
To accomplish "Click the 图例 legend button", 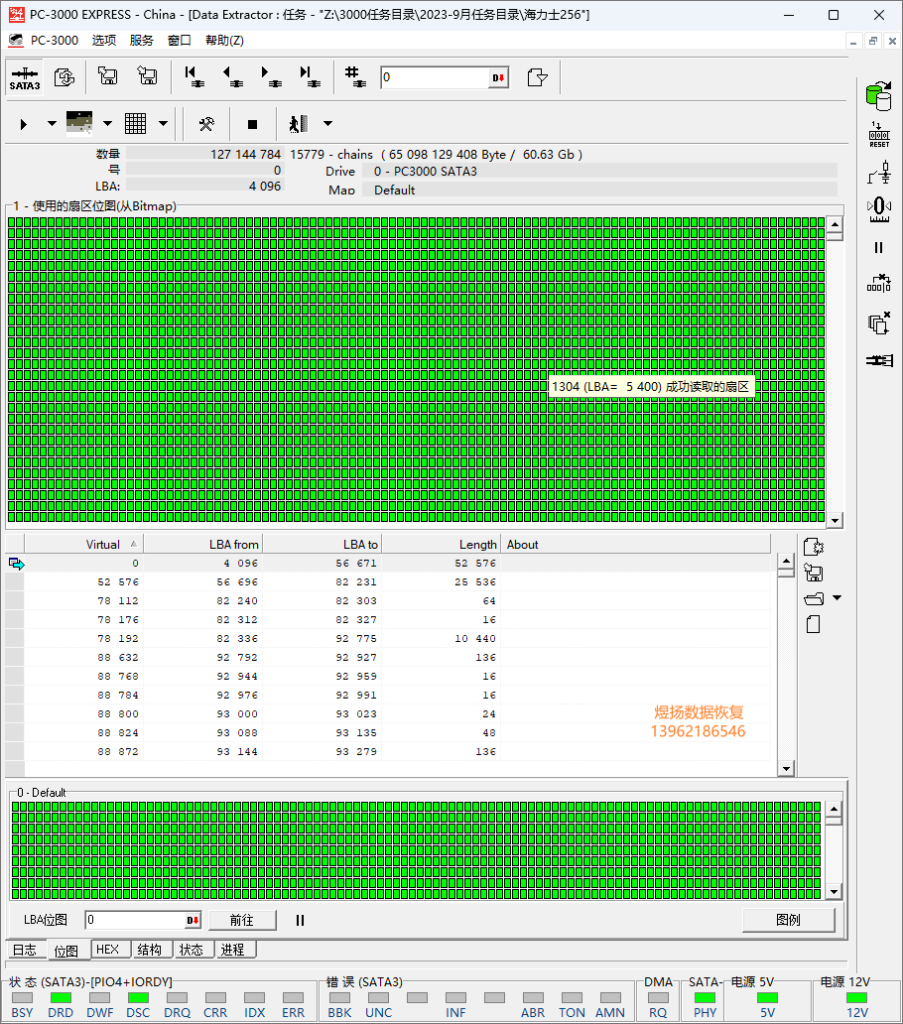I will point(788,920).
